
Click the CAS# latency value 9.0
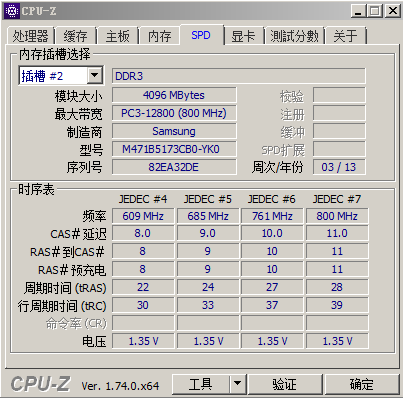208,233
